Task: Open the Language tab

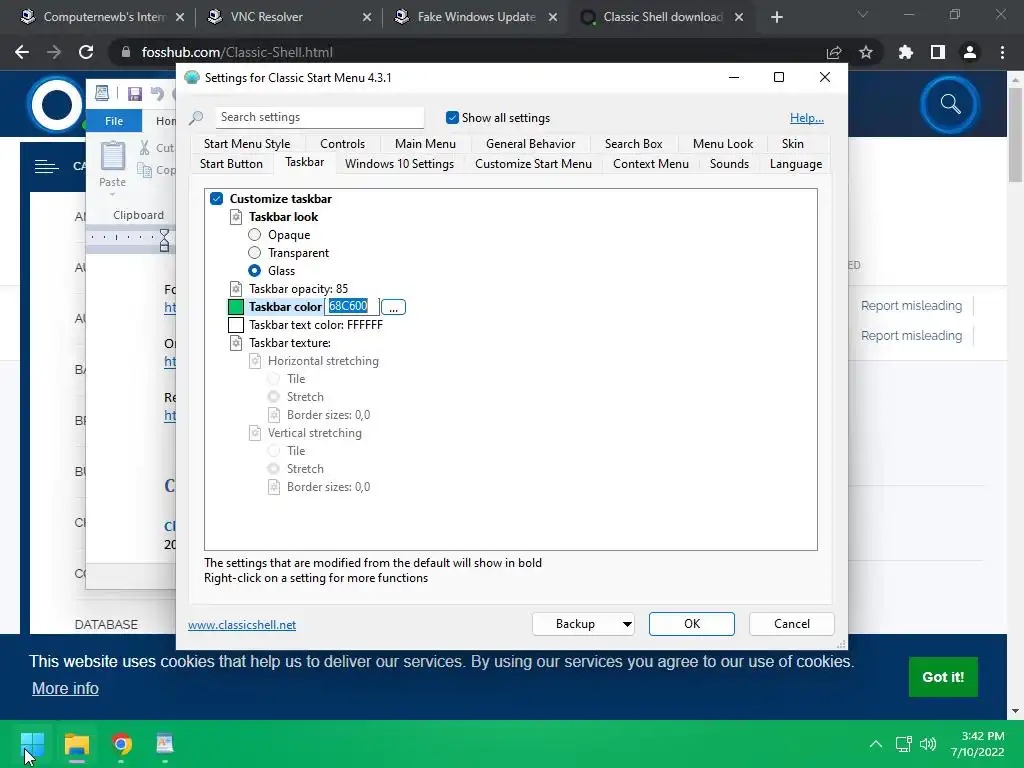Action: pos(795,164)
